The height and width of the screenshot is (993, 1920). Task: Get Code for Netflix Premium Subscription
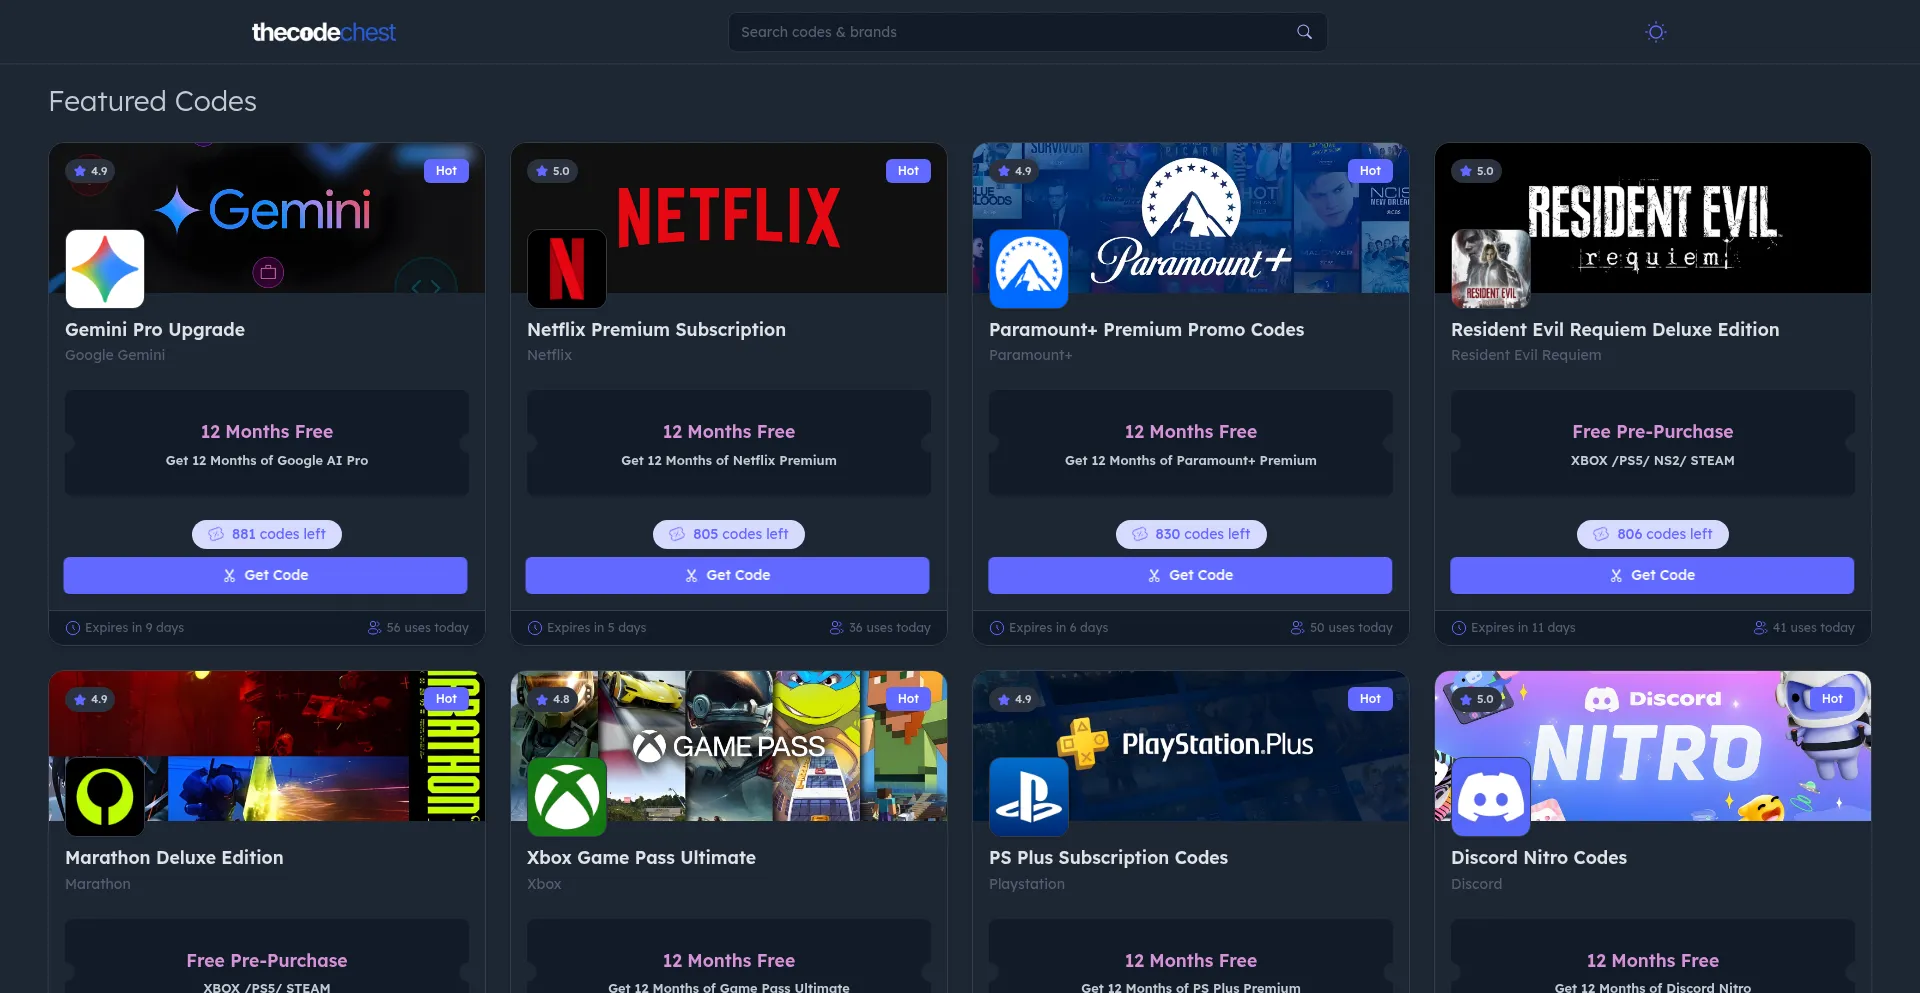click(728, 575)
